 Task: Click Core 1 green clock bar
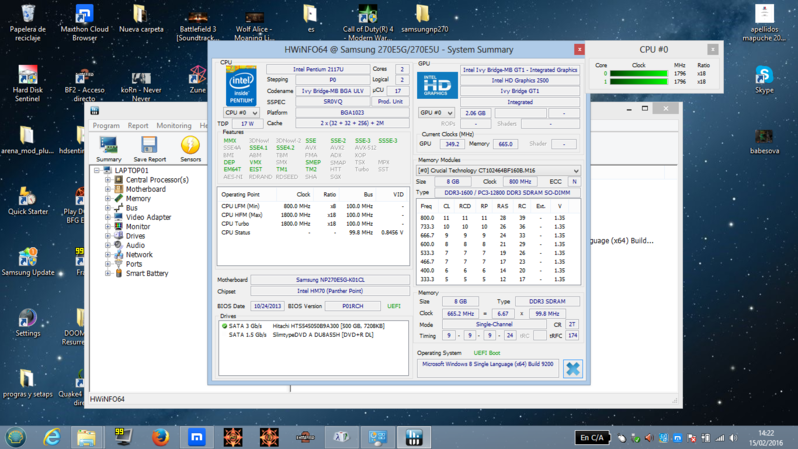639,81
